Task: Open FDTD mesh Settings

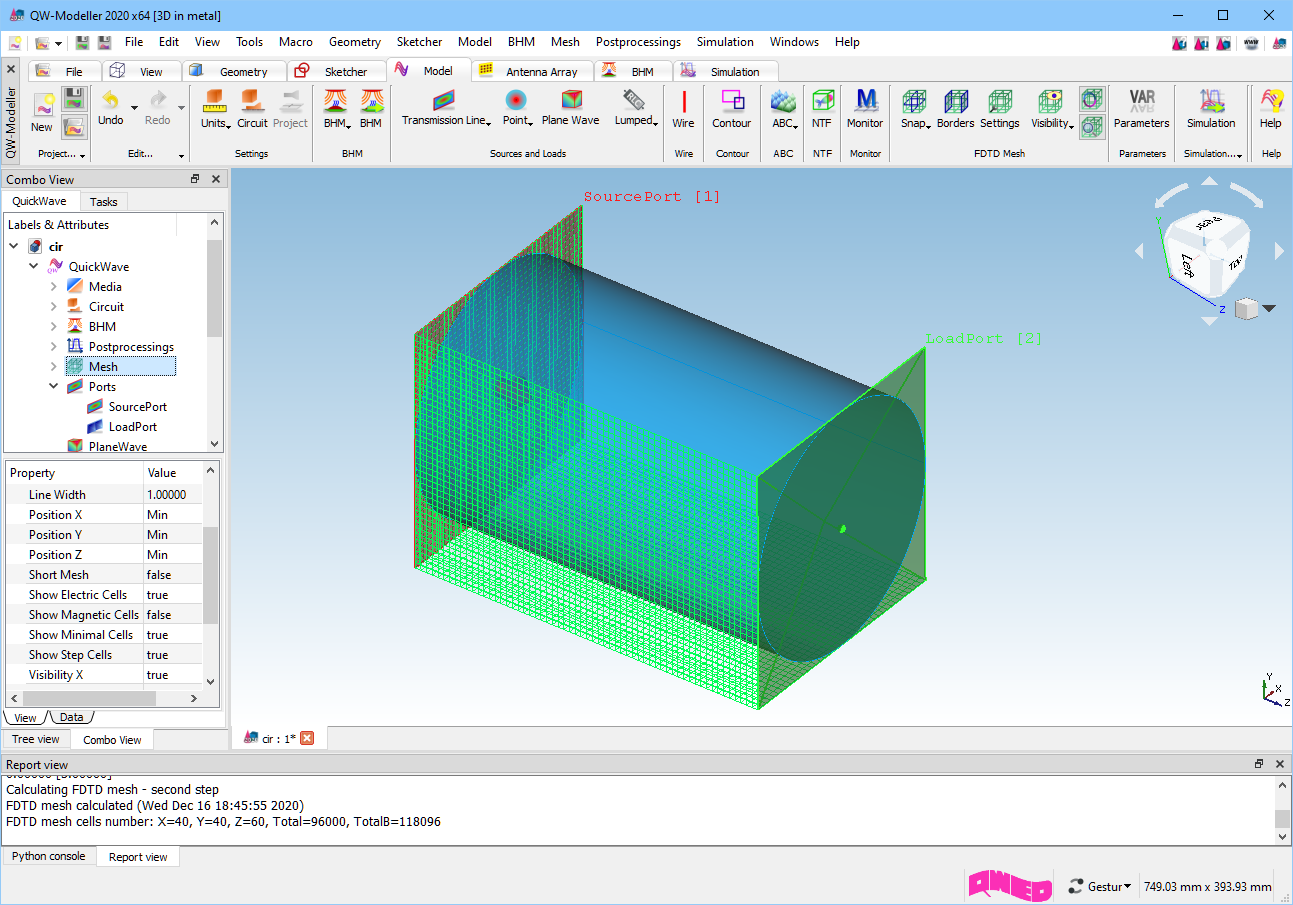Action: (x=999, y=110)
